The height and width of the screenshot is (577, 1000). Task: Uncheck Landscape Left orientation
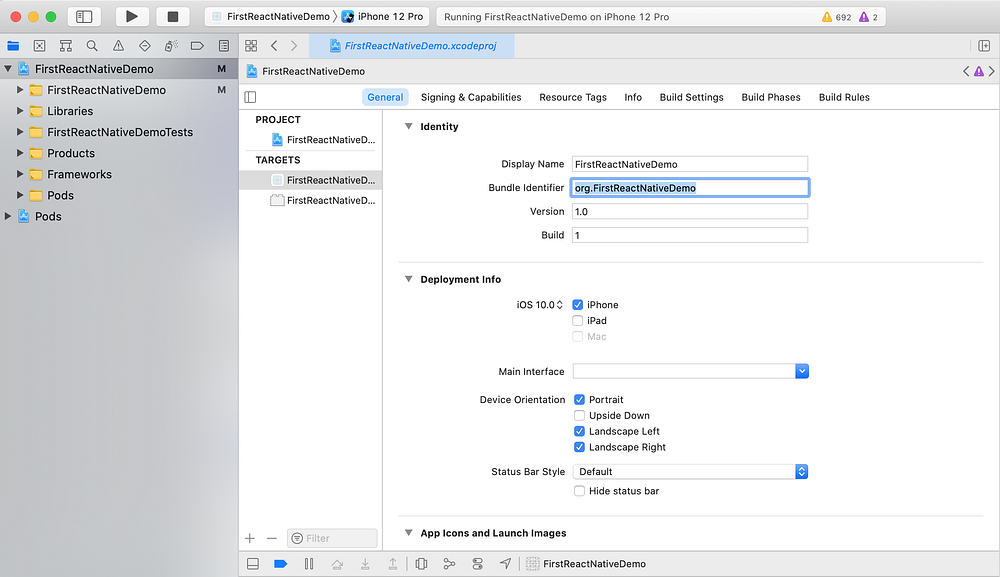(x=579, y=432)
